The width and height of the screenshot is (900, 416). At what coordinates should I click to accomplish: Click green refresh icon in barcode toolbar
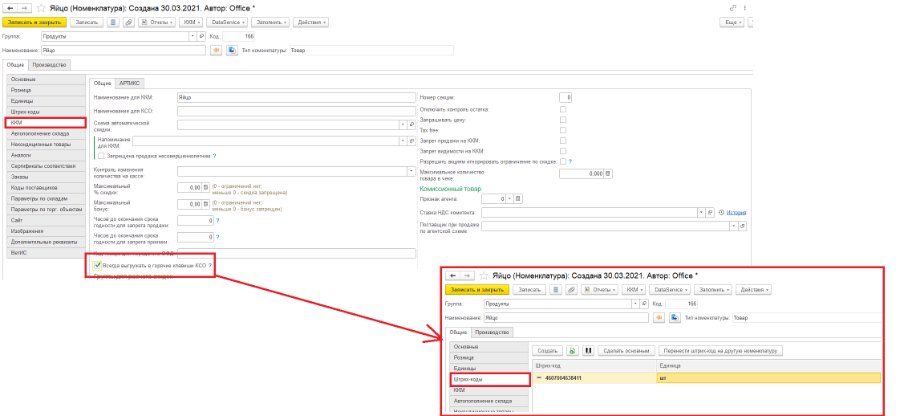pyautogui.click(x=572, y=350)
